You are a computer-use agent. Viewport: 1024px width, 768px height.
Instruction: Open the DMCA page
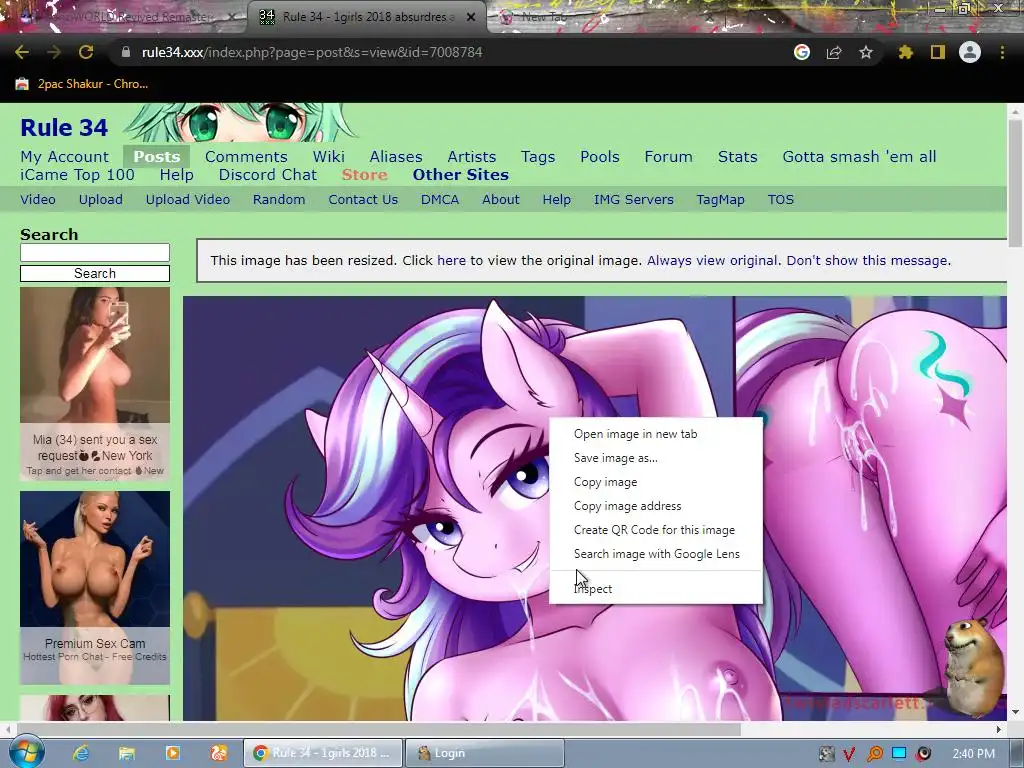tap(440, 200)
